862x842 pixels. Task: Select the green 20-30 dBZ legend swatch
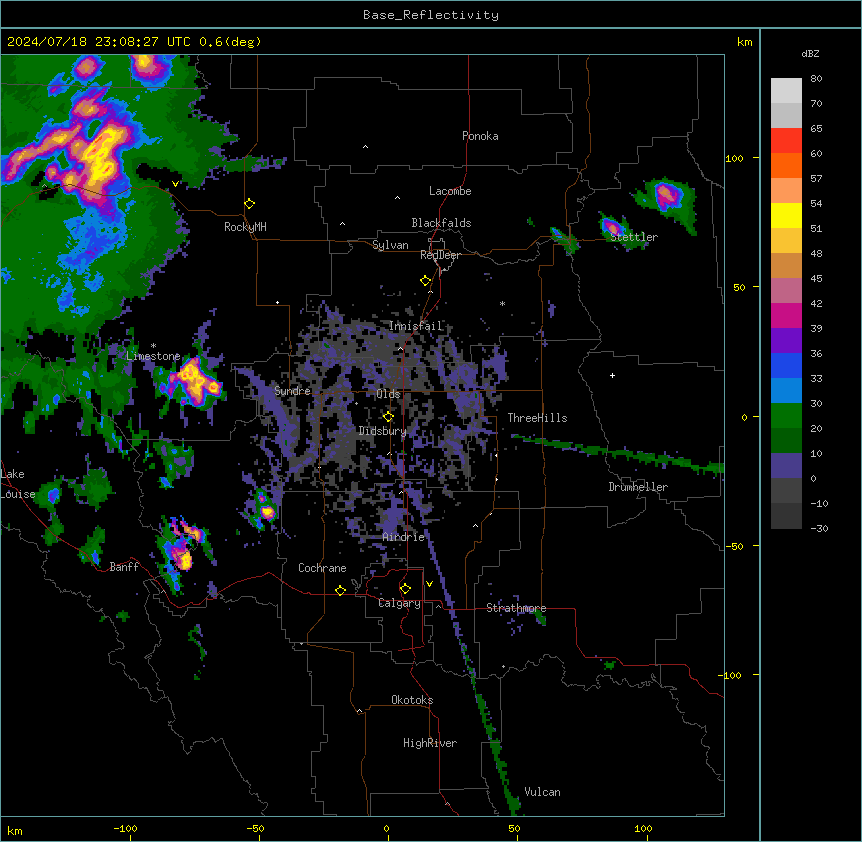[786, 416]
